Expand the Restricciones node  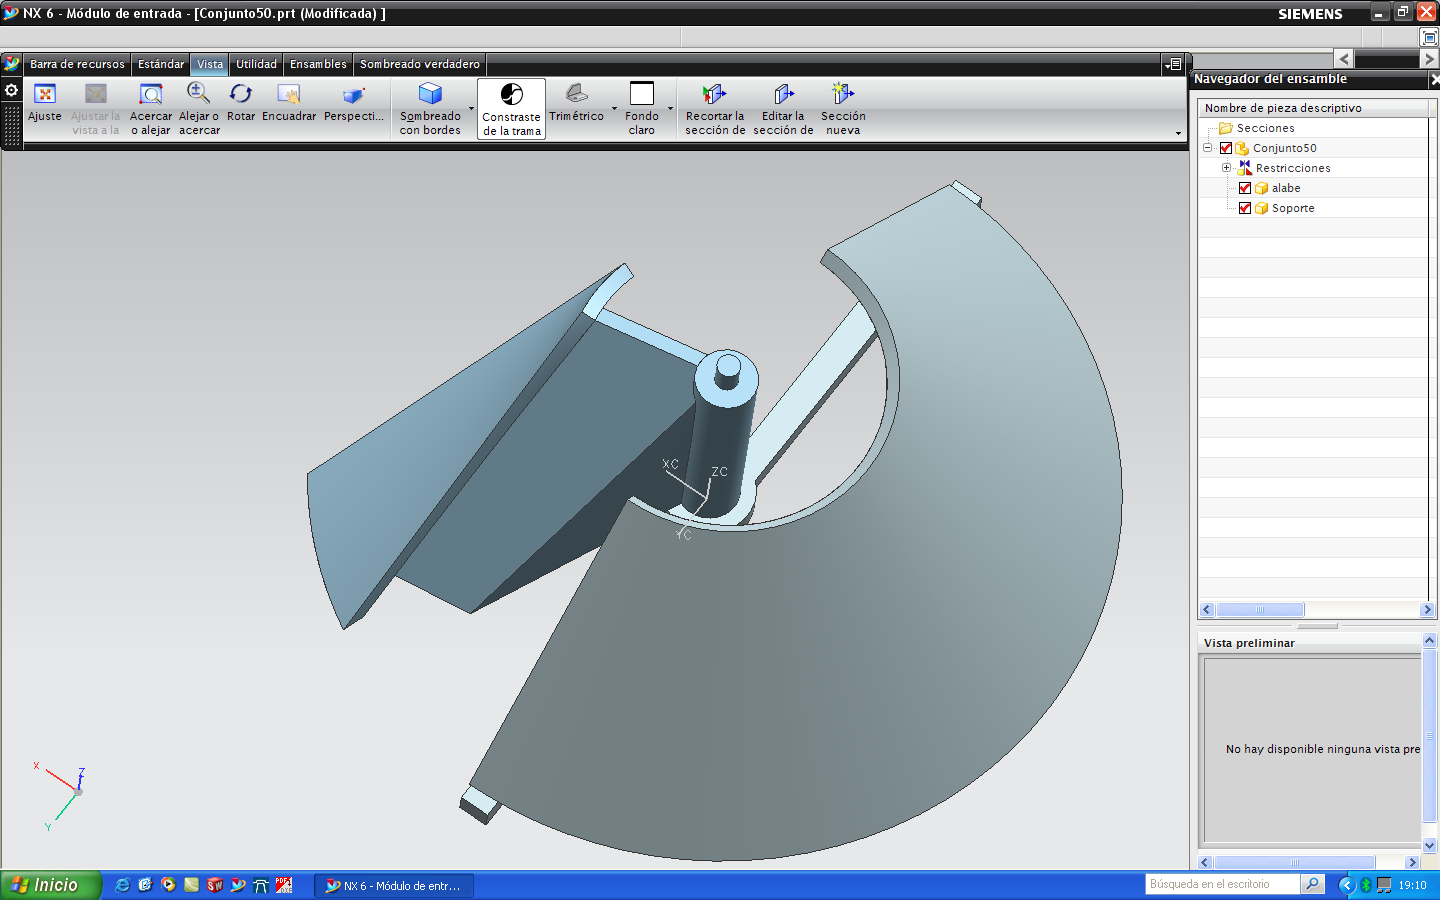[1226, 167]
